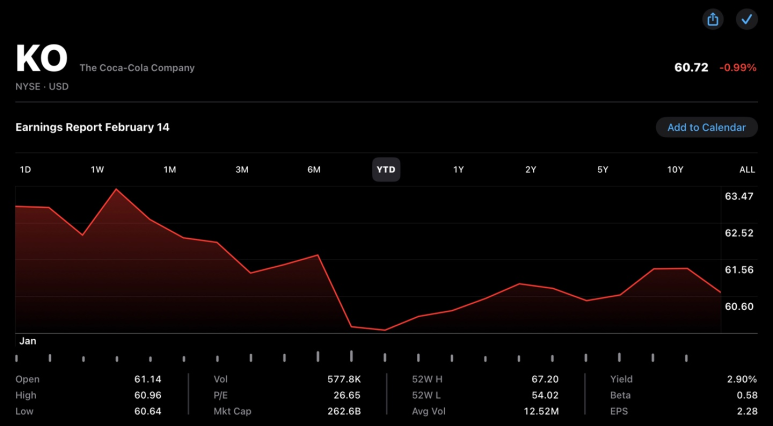The height and width of the screenshot is (426, 773).
Task: Click the tallest volume bar
Action: [x=351, y=356]
